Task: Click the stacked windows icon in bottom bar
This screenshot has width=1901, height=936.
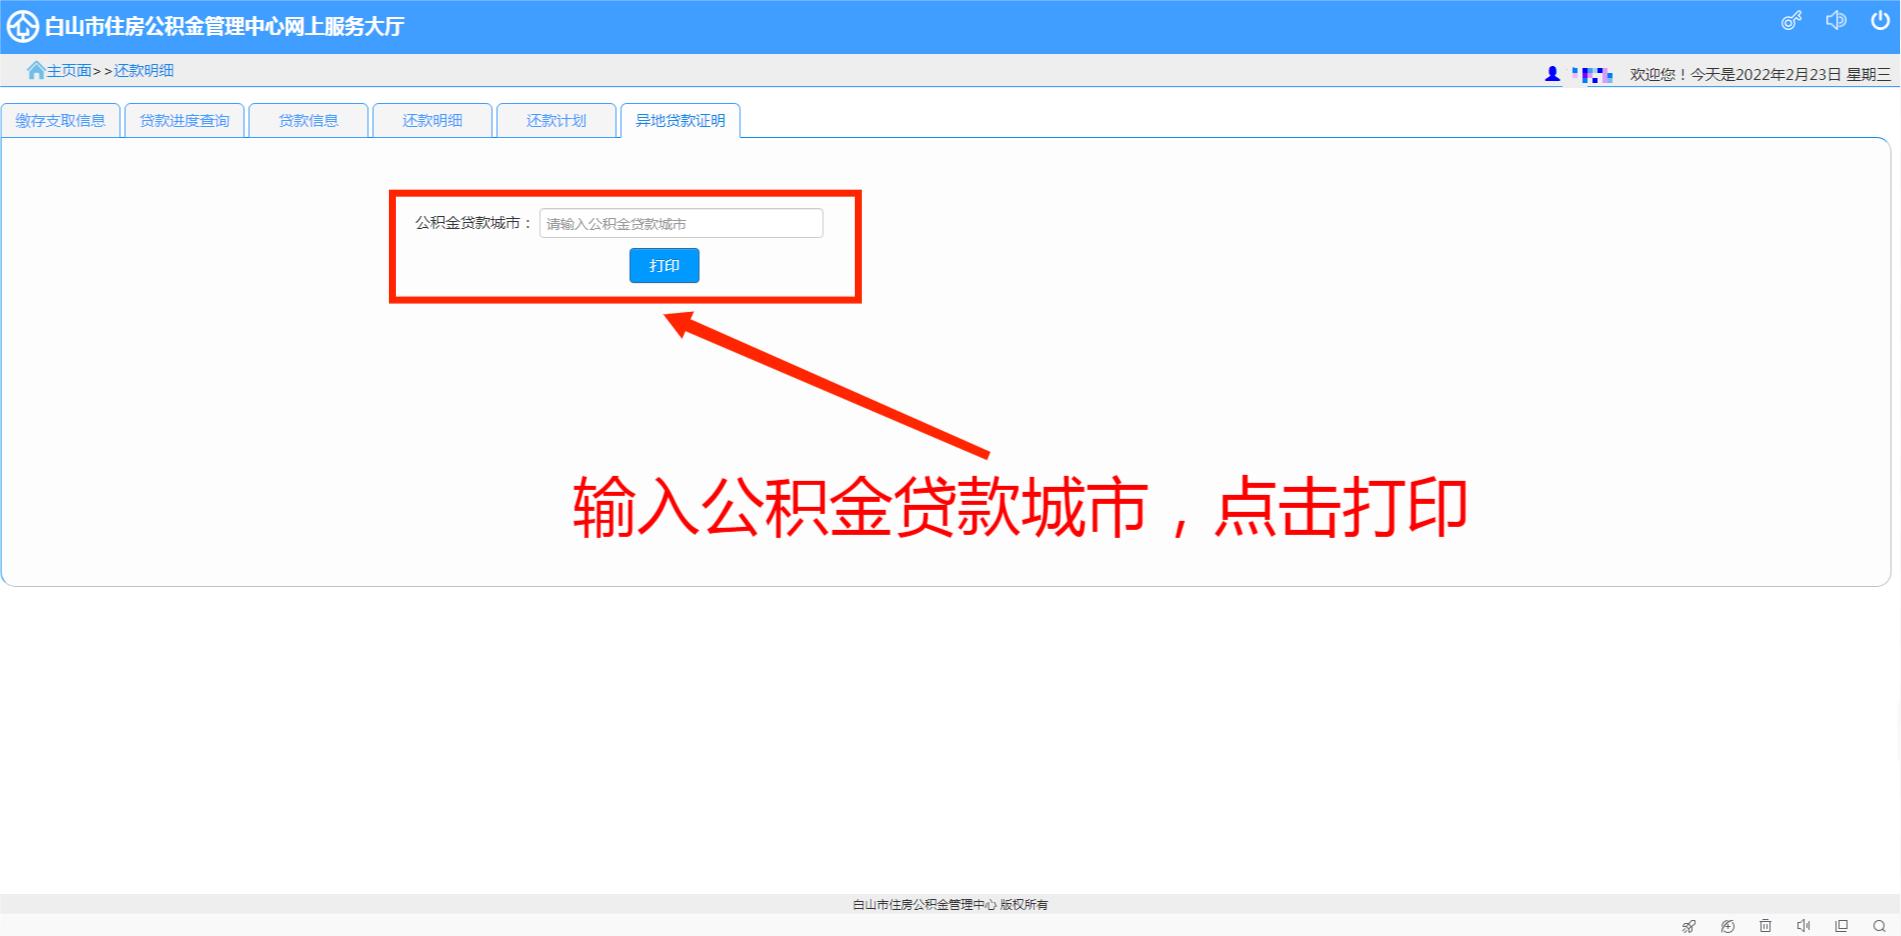Action: point(1841,926)
